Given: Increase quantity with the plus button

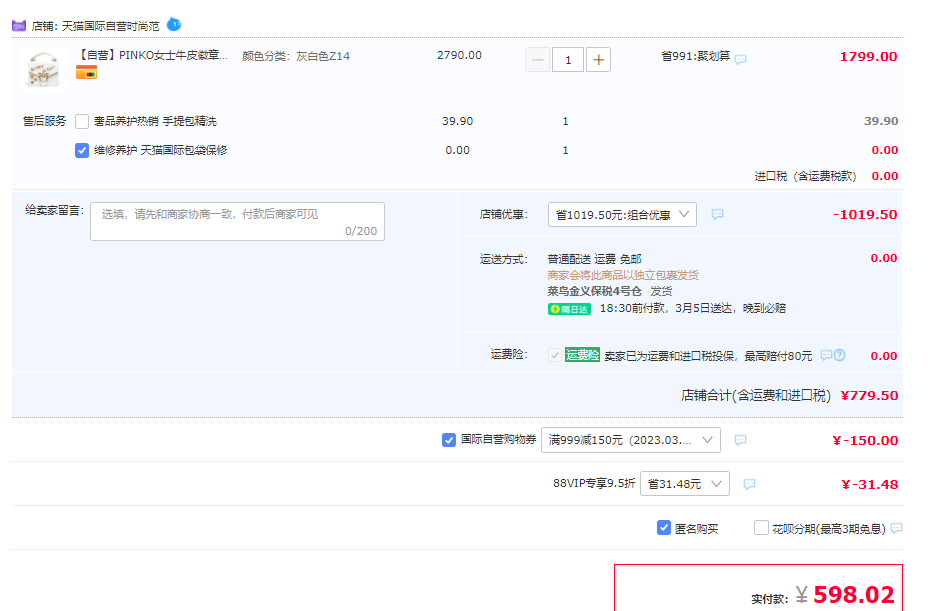Looking at the screenshot, I should (598, 60).
